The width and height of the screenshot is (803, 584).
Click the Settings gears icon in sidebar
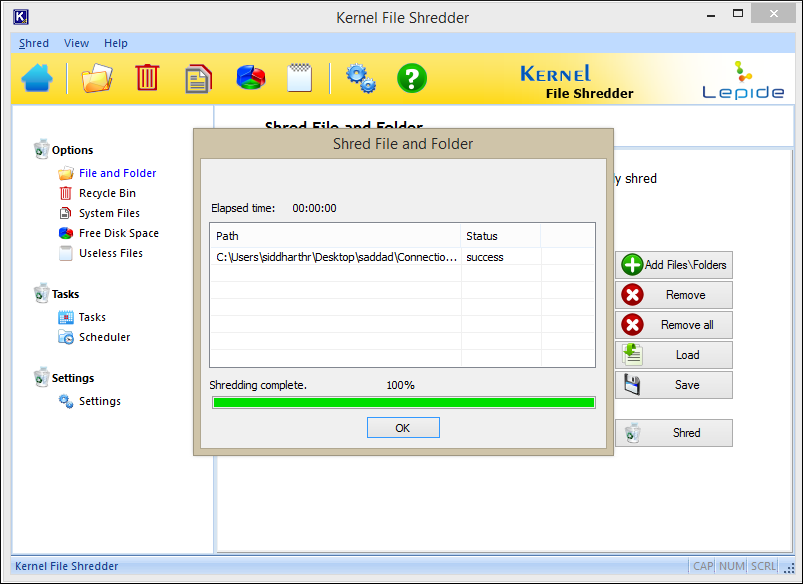pyautogui.click(x=66, y=401)
